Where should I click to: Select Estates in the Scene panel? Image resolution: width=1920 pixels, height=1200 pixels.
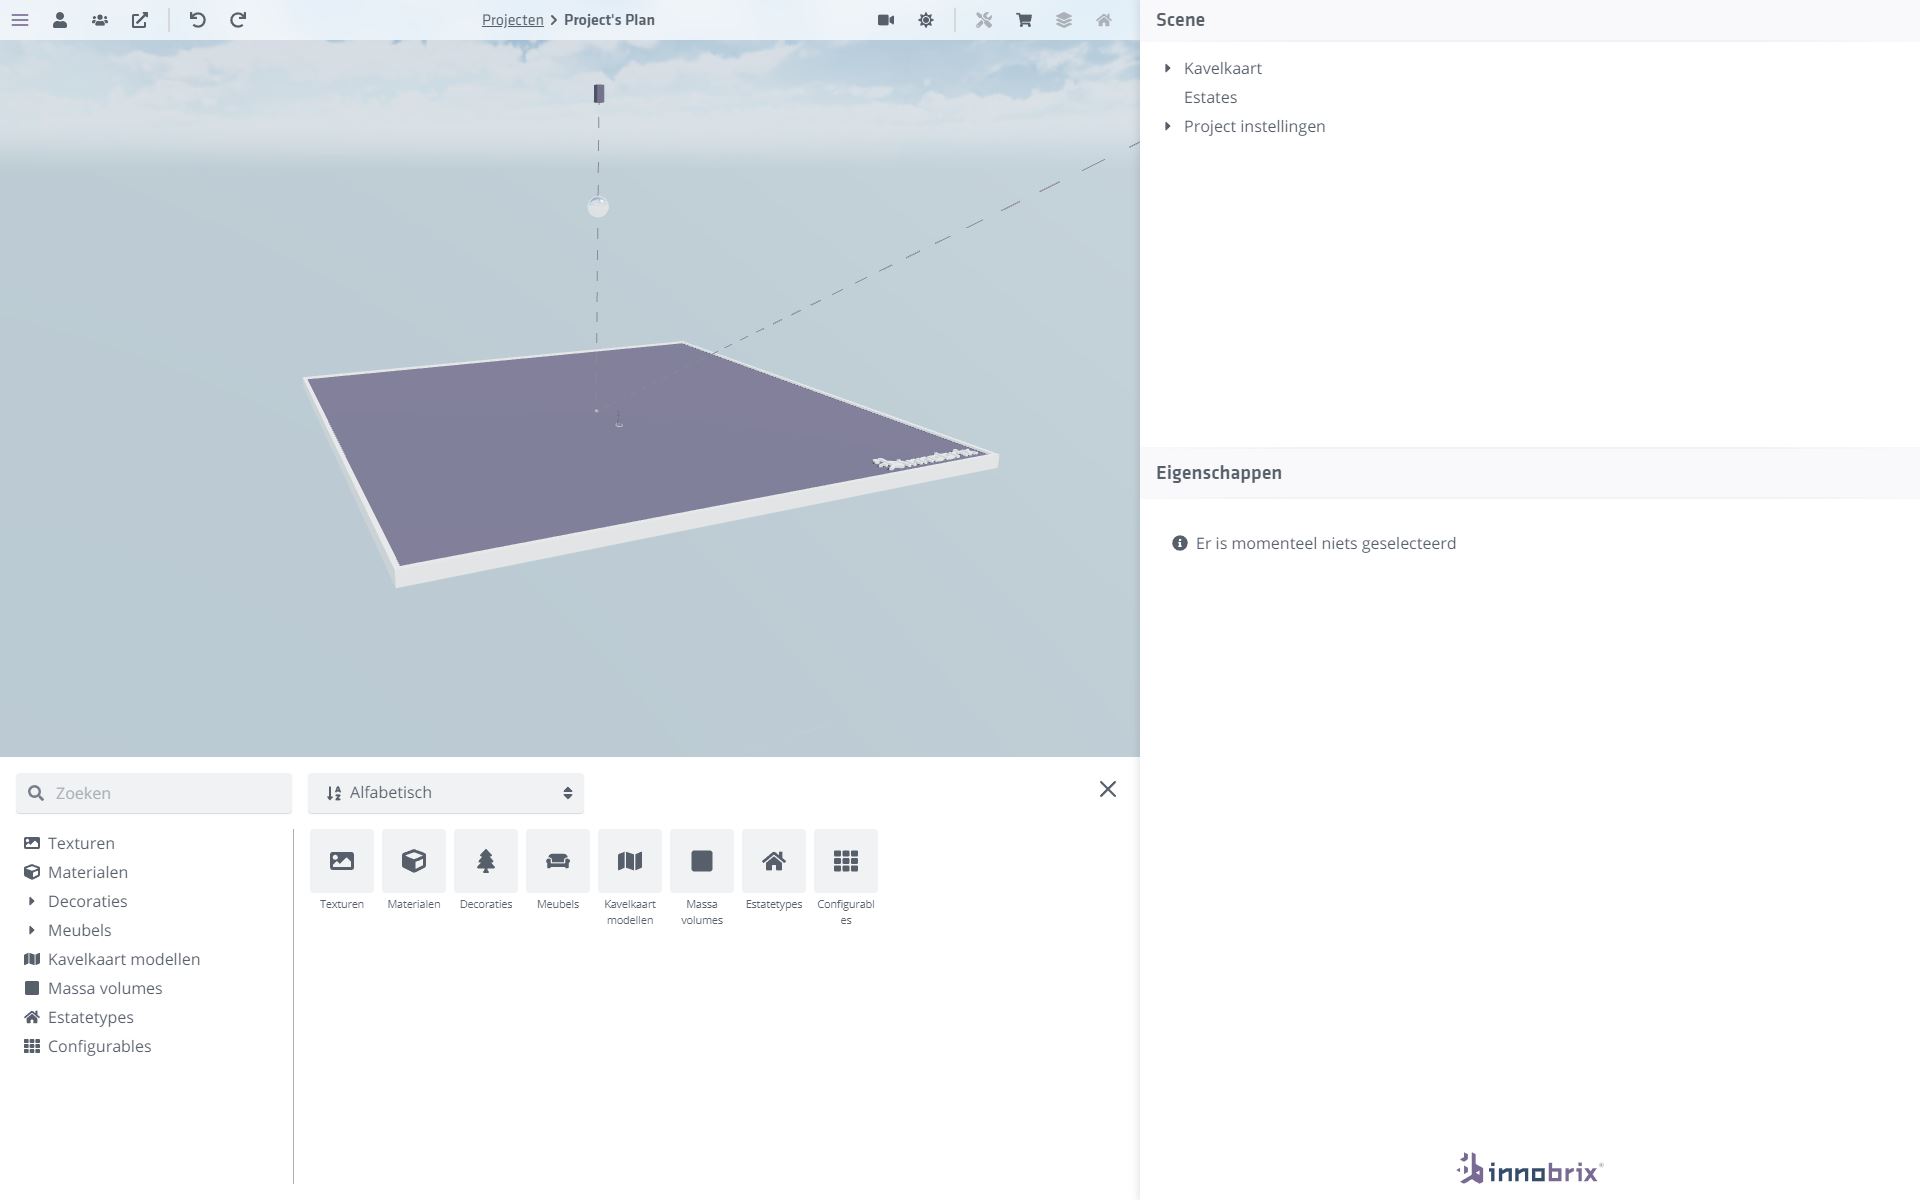1210,97
